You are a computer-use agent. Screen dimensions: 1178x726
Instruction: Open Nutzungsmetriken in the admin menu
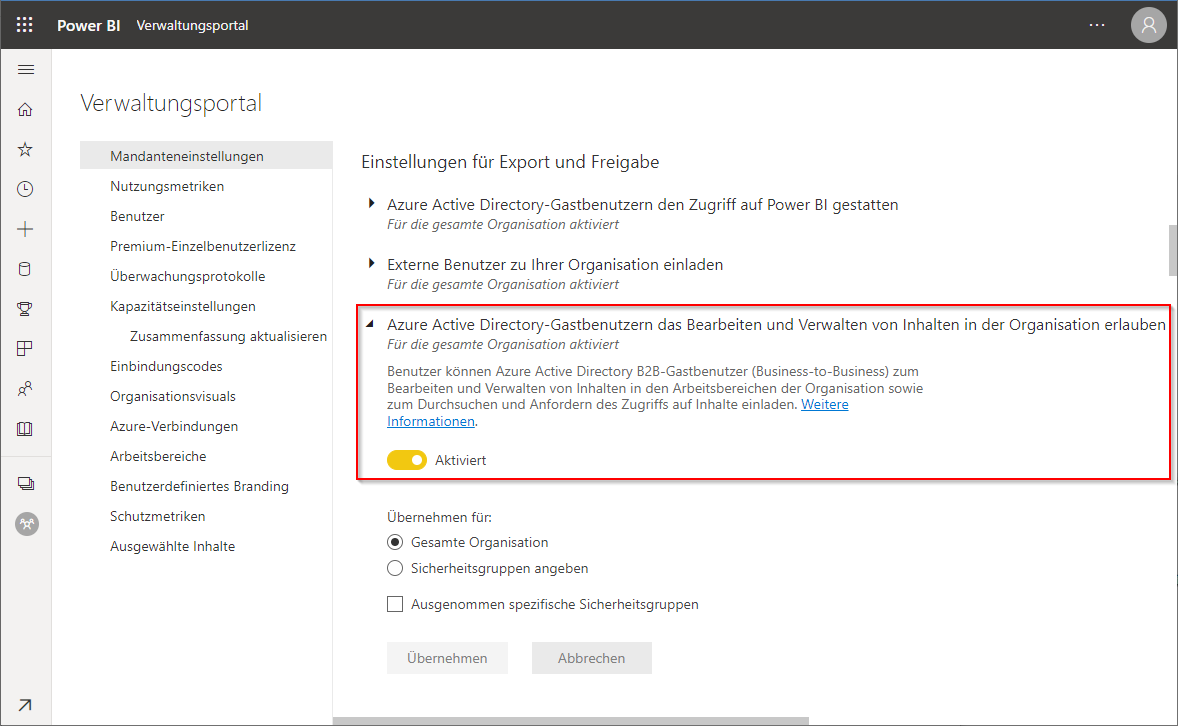click(167, 186)
